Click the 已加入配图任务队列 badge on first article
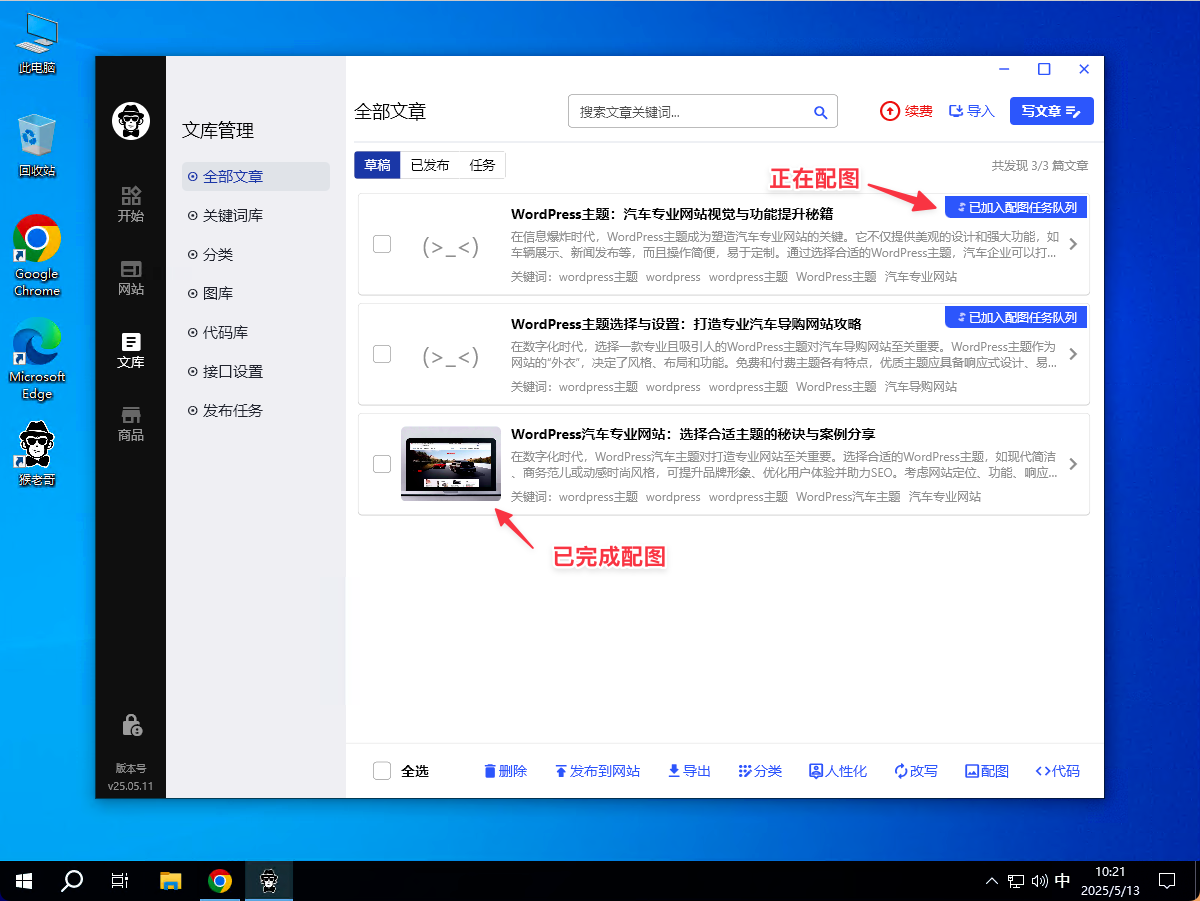 [1016, 207]
